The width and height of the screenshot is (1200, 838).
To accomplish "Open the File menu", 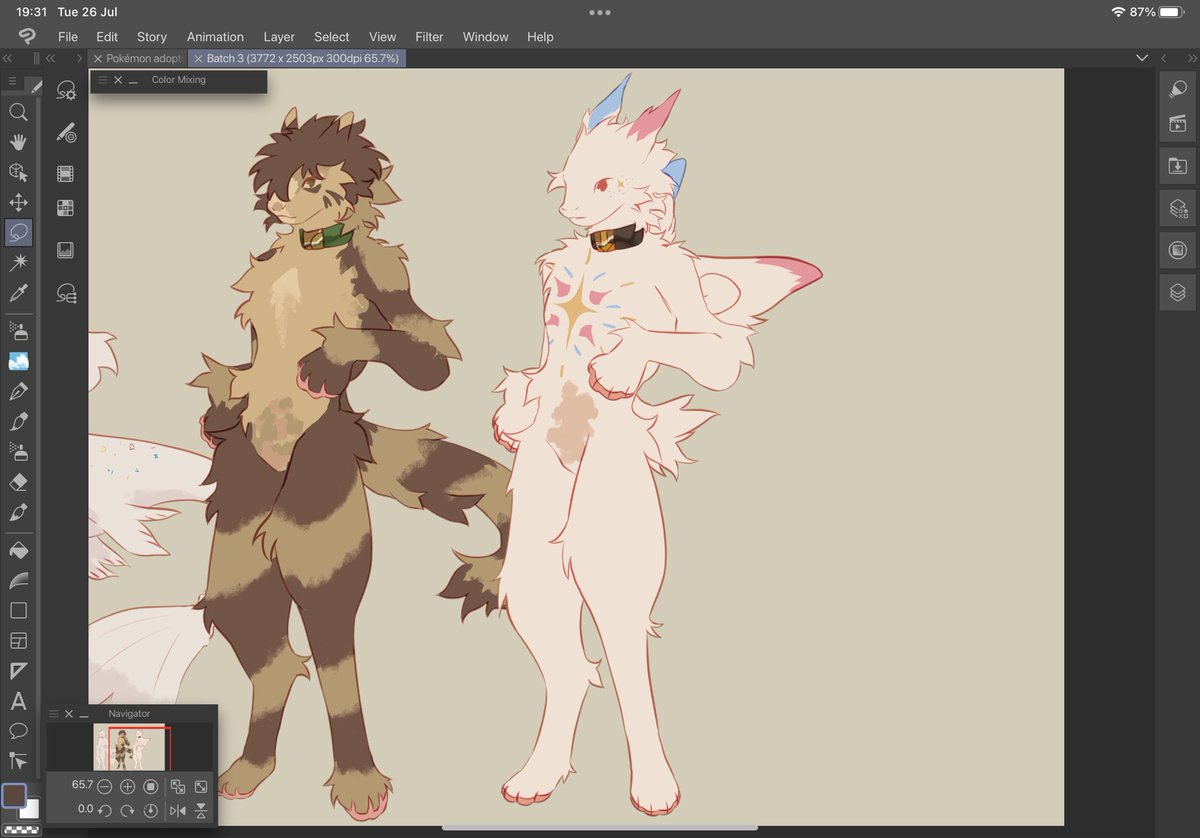I will point(68,37).
